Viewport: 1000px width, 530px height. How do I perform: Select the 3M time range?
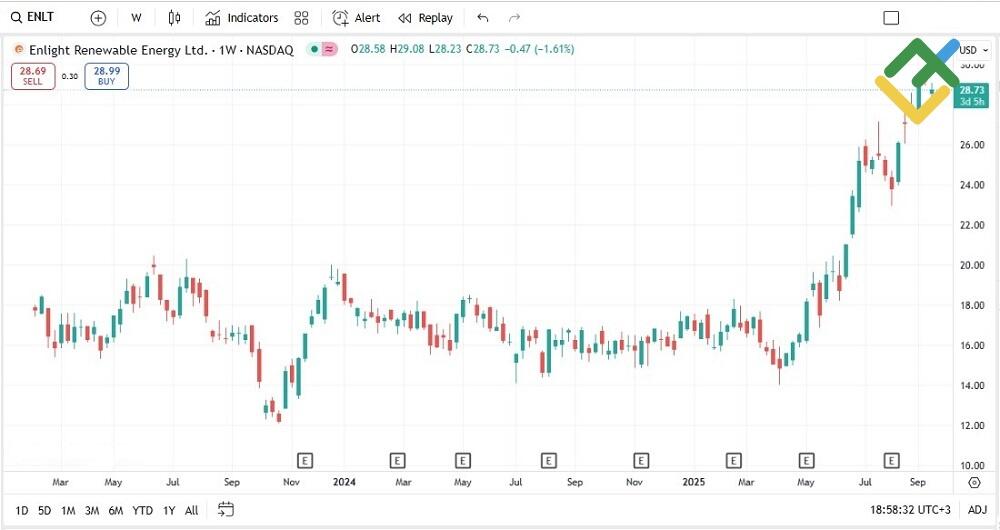click(x=92, y=510)
